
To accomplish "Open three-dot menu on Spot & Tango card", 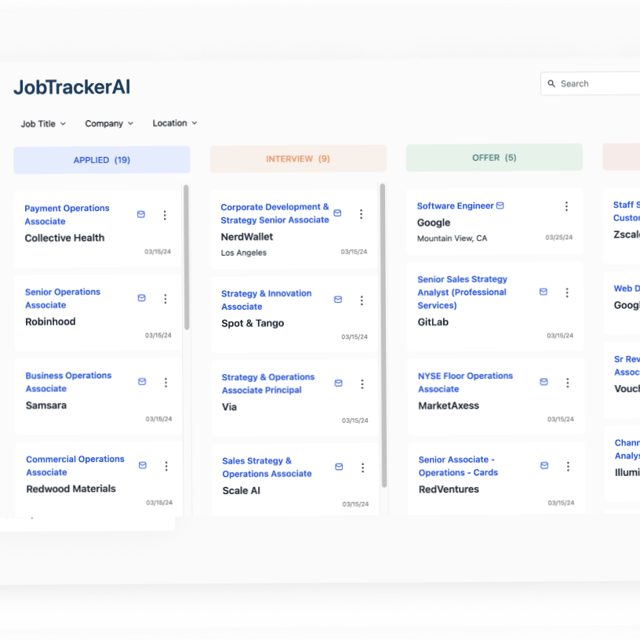I will pos(362,300).
